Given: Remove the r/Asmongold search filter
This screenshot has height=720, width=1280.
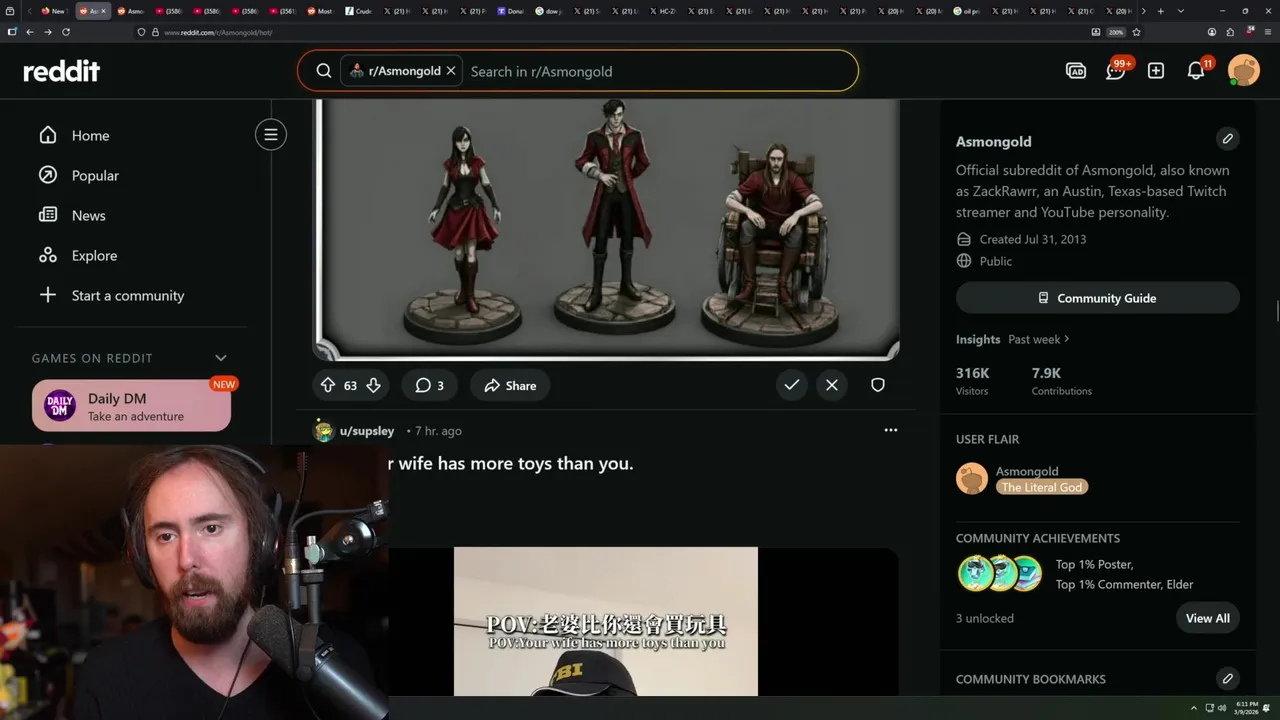Looking at the screenshot, I should 451,71.
